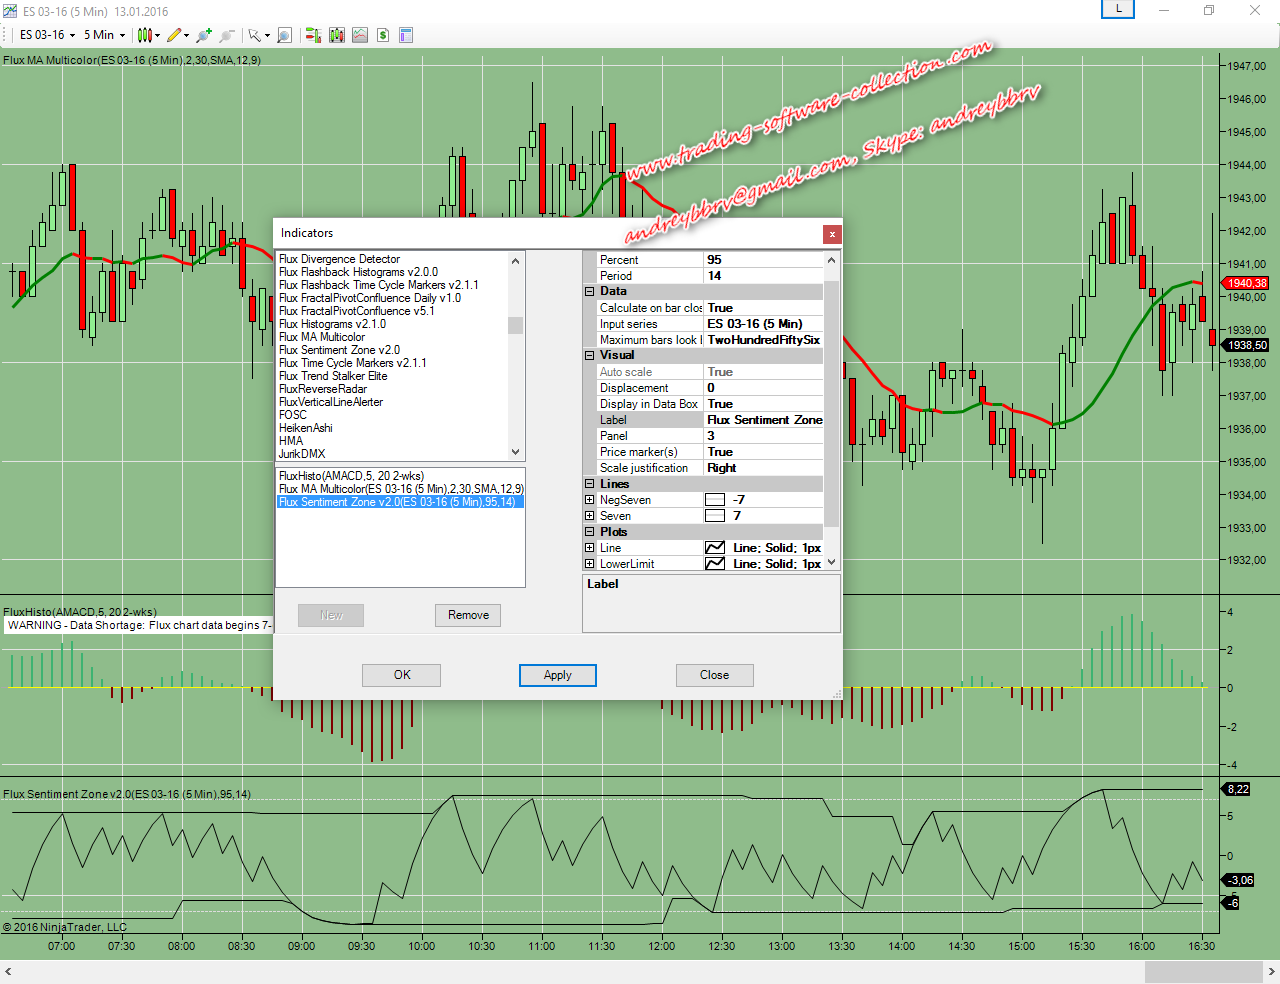This screenshot has width=1280, height=984.
Task: Open the 5 Min interval dropdown
Action: (x=104, y=35)
